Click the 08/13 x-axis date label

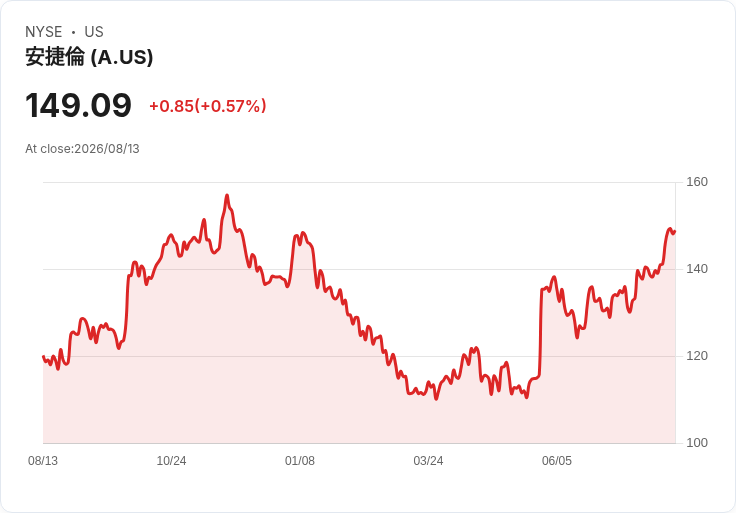pos(43,461)
